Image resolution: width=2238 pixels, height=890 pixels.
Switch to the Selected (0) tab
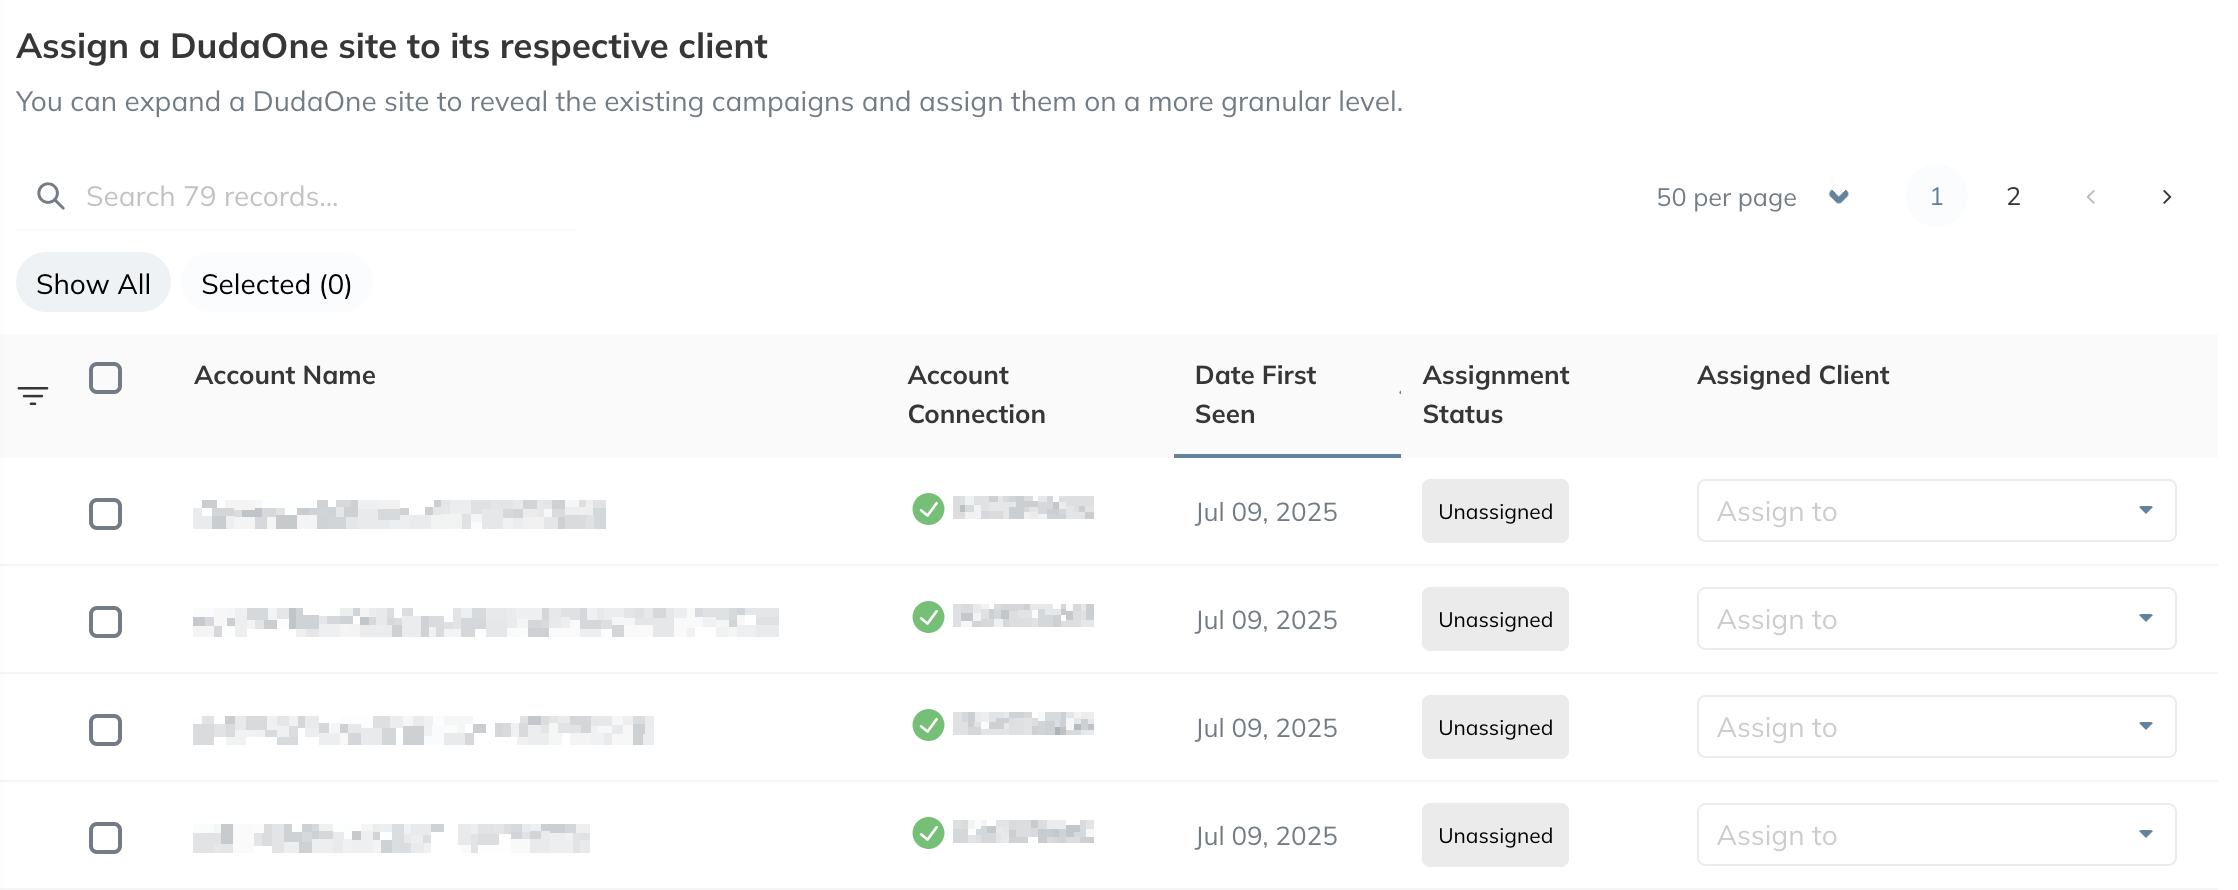[x=276, y=284]
